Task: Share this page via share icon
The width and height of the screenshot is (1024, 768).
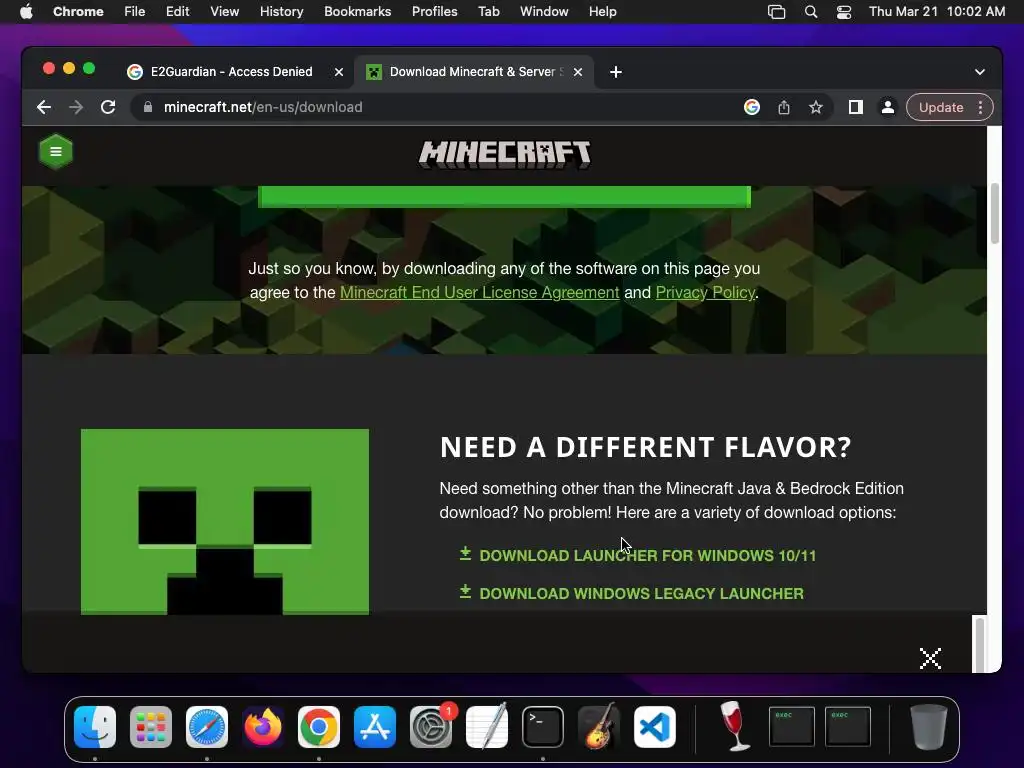Action: point(784,107)
